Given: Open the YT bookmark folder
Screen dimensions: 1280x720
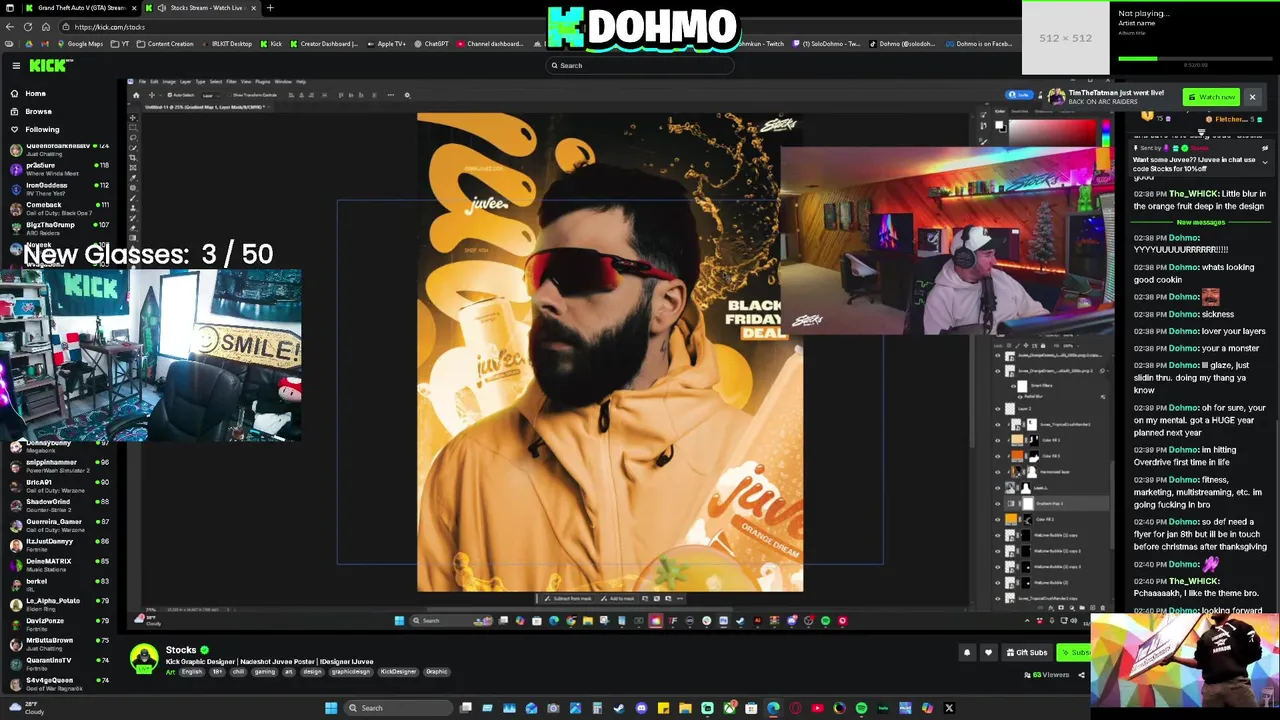Looking at the screenshot, I should point(120,44).
